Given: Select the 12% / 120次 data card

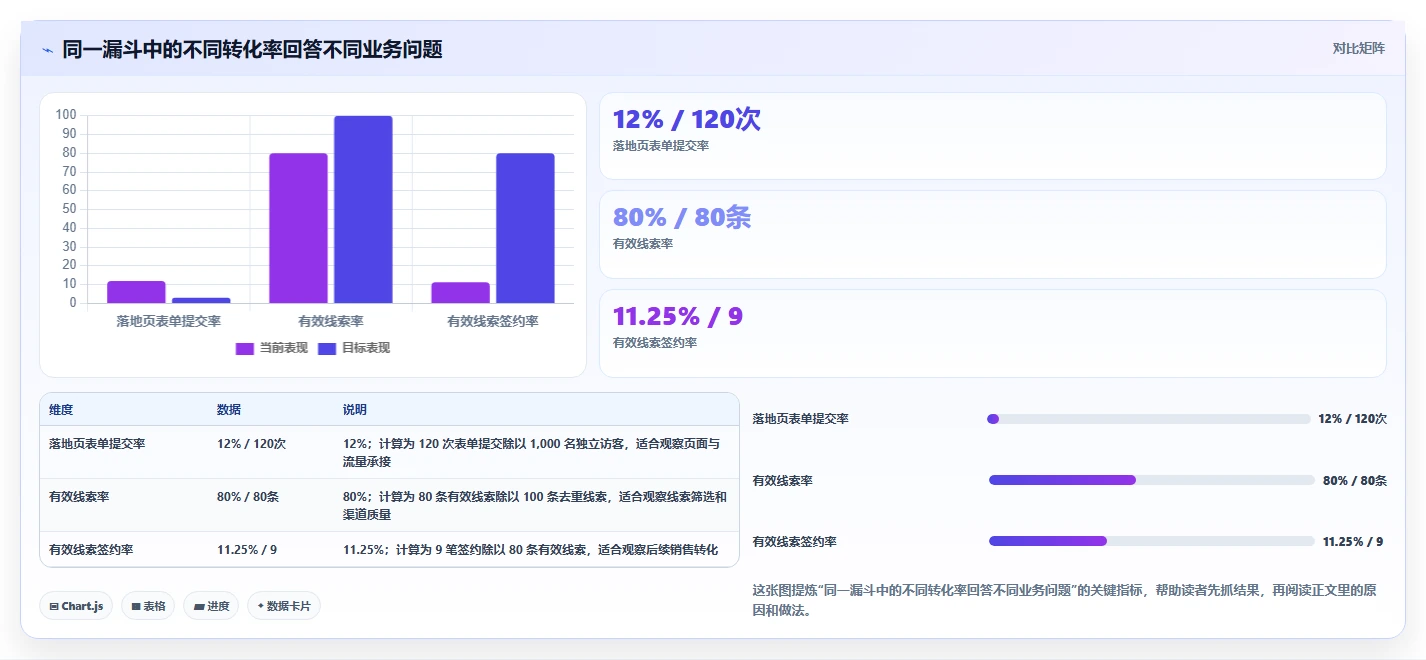Looking at the screenshot, I should click(x=992, y=136).
